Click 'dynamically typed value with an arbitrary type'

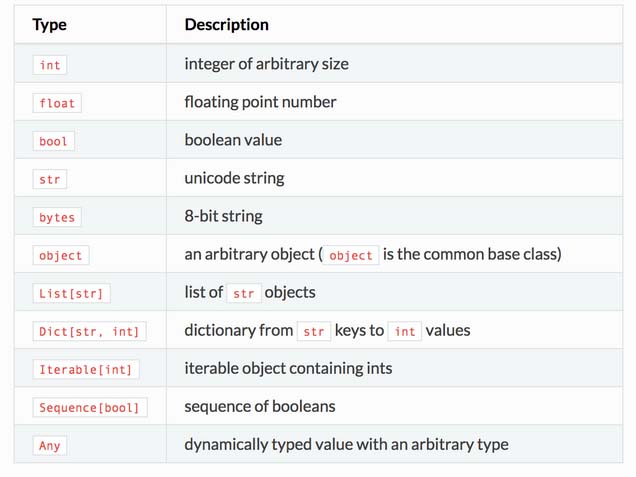click(x=346, y=445)
